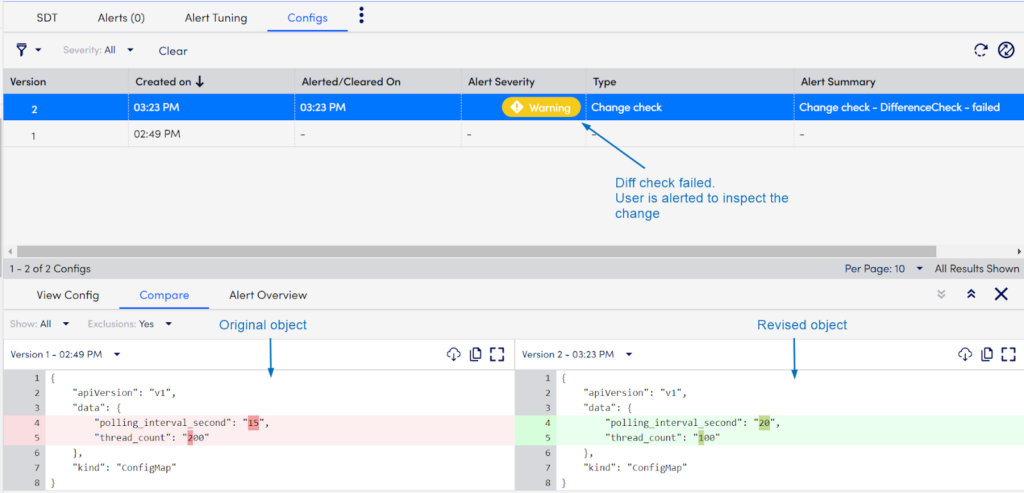Open the Alert Tuning tab
The image size is (1024, 493).
point(216,18)
